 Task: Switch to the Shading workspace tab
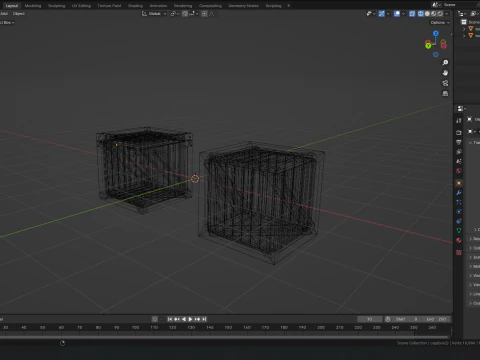pyautogui.click(x=135, y=6)
